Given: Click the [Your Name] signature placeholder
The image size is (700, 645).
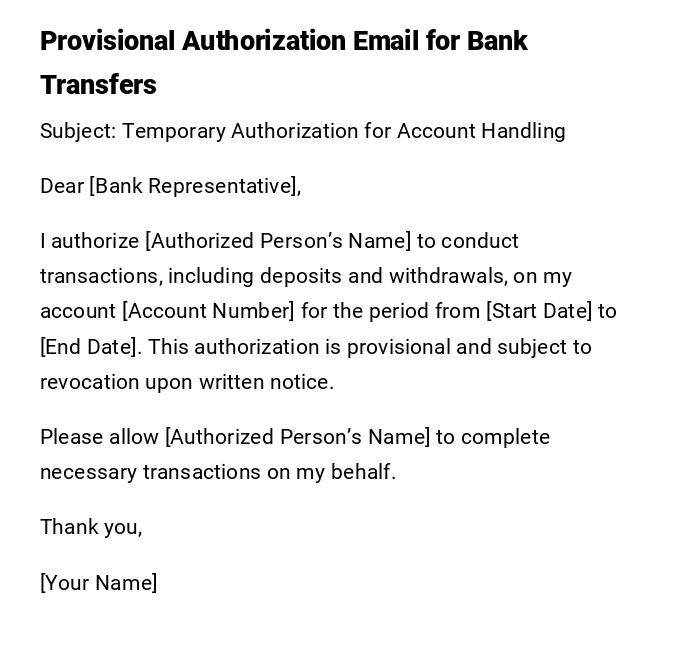Looking at the screenshot, I should point(98,583).
